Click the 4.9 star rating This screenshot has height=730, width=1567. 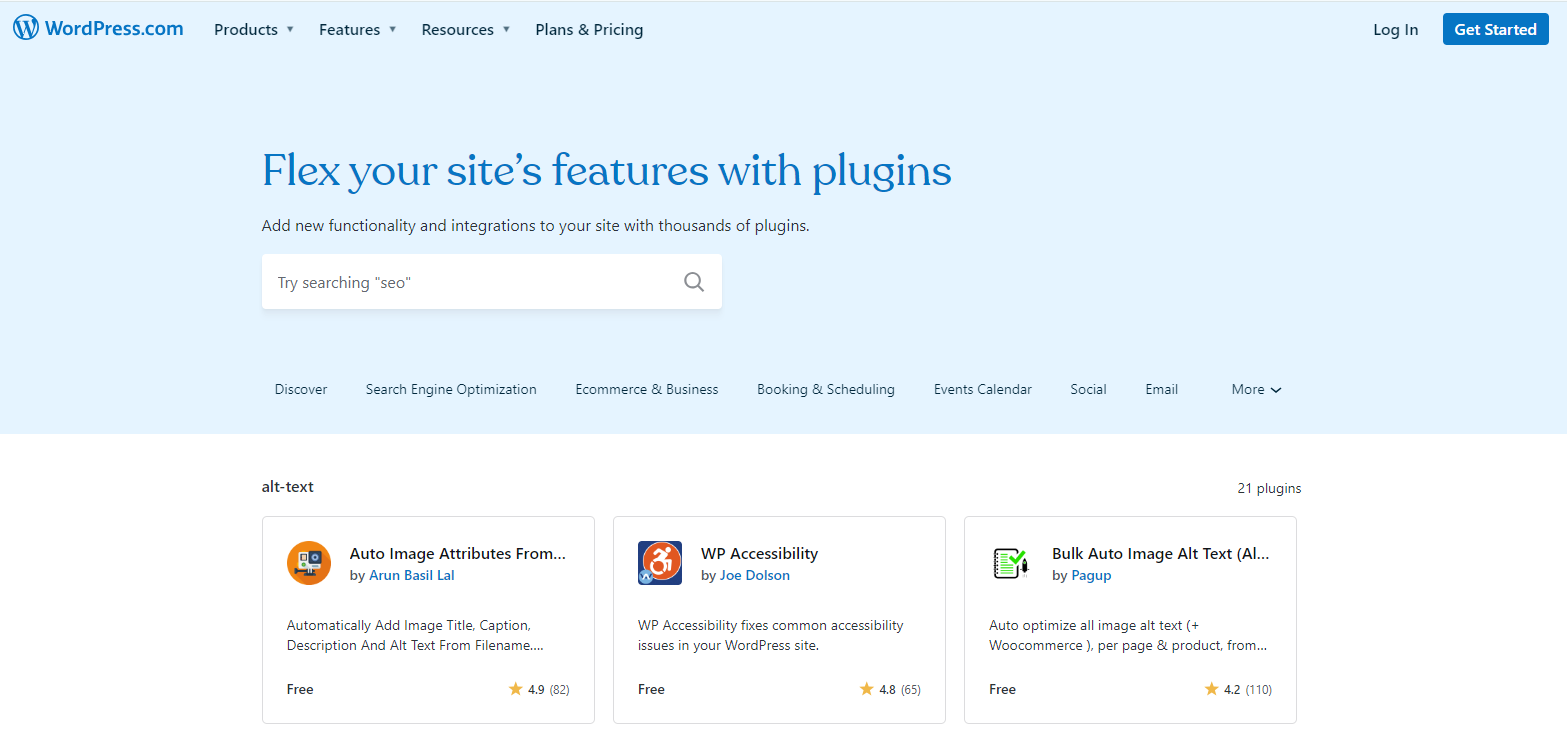coord(539,689)
